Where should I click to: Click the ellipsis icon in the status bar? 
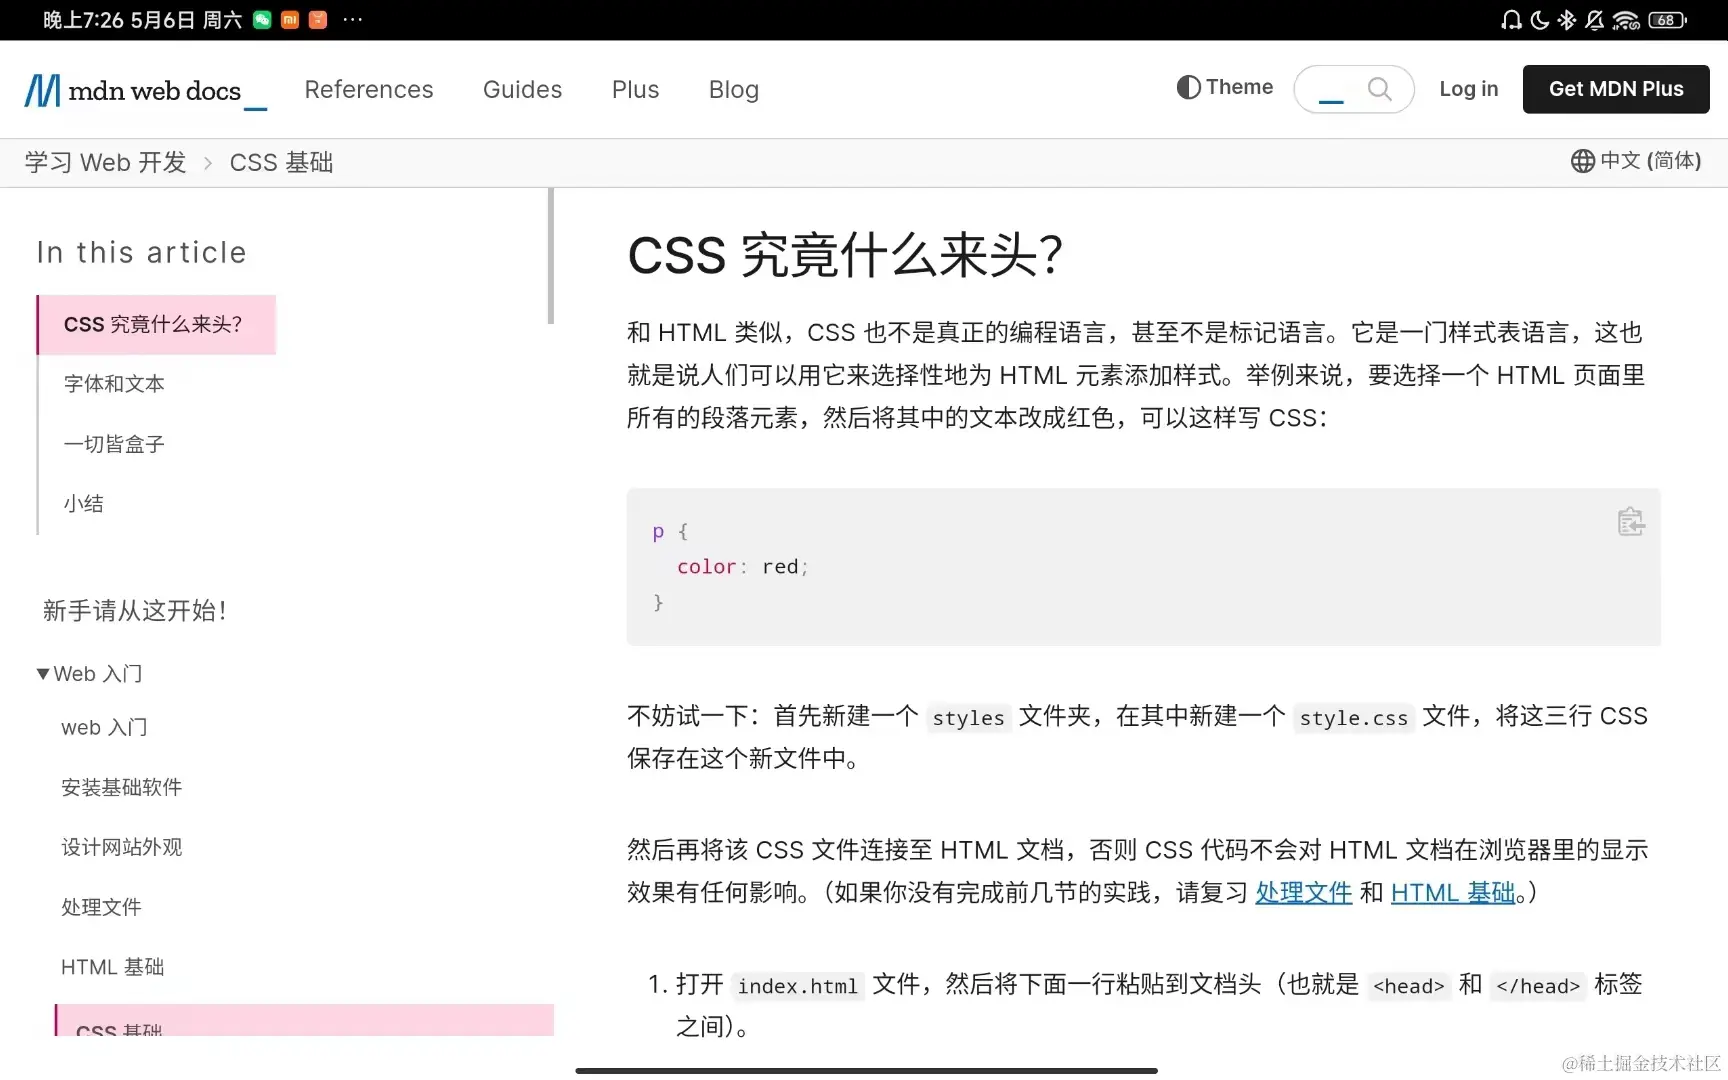pos(353,20)
